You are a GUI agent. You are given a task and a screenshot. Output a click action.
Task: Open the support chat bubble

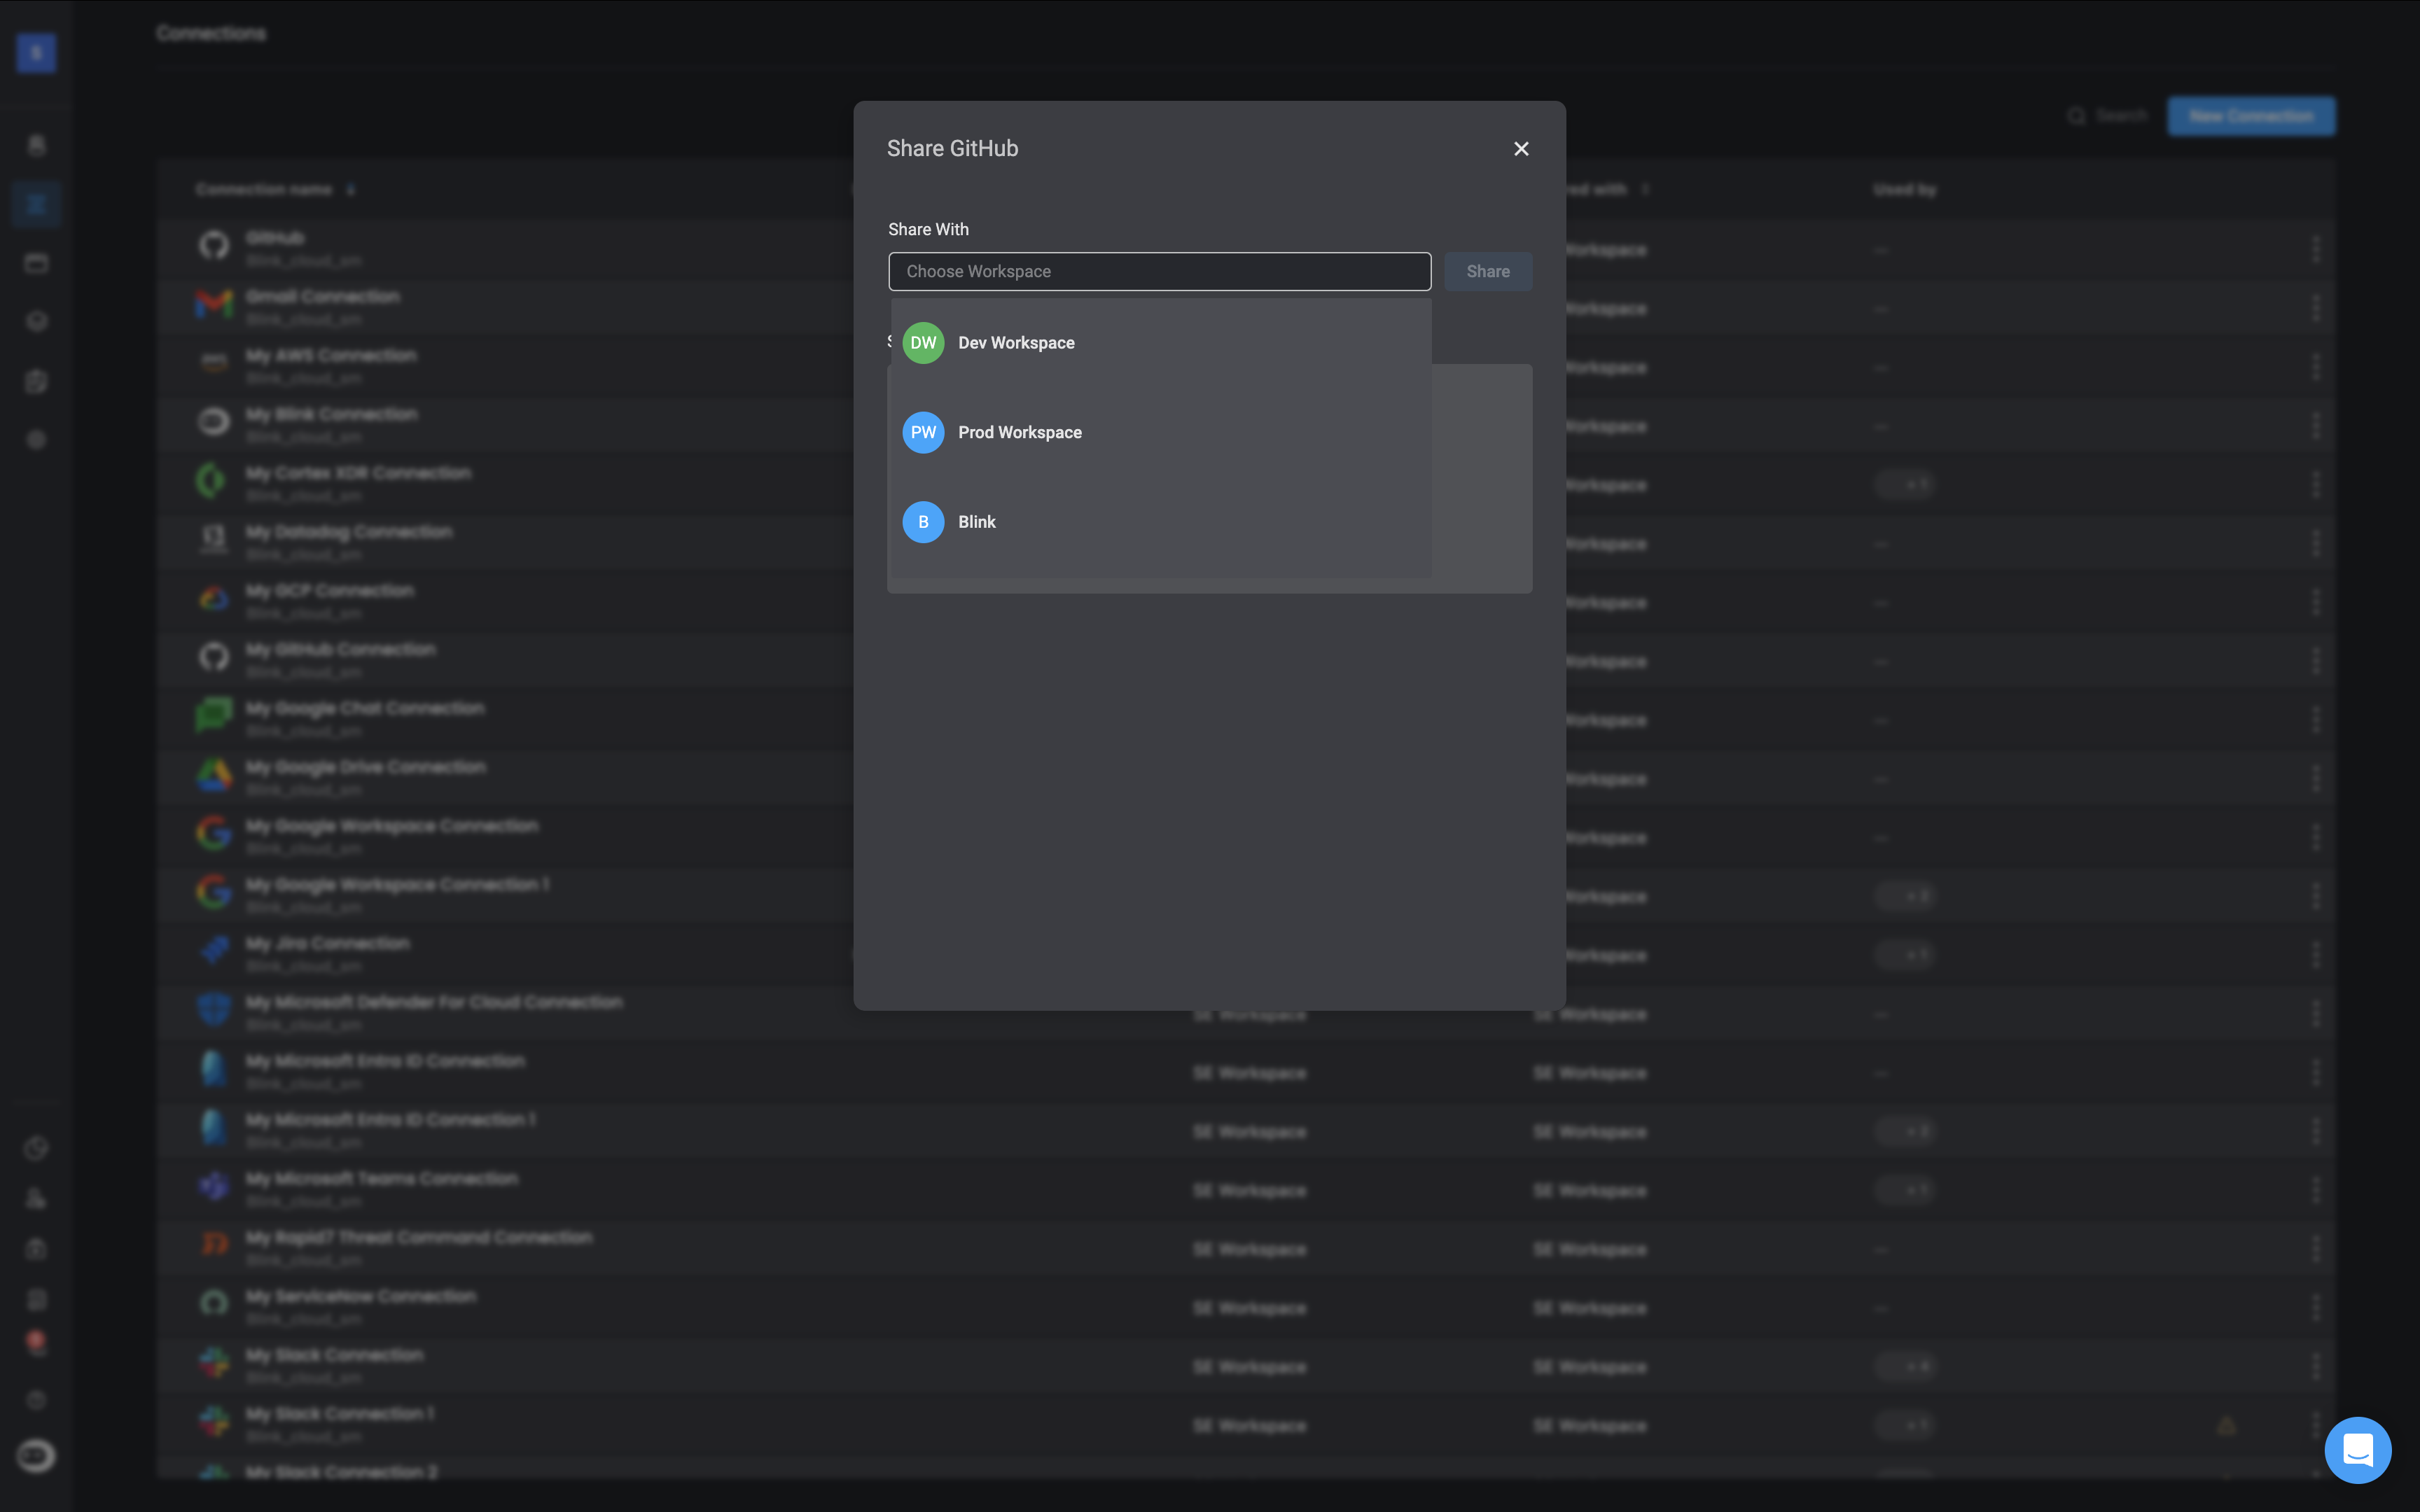coord(2357,1450)
